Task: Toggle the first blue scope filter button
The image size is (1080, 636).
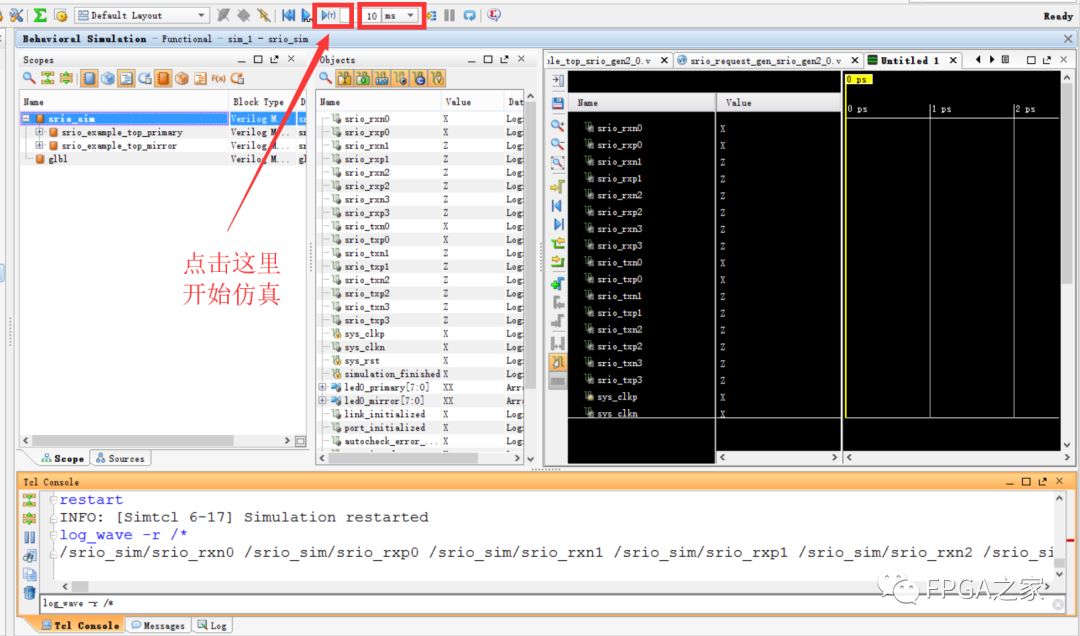Action: pyautogui.click(x=89, y=79)
